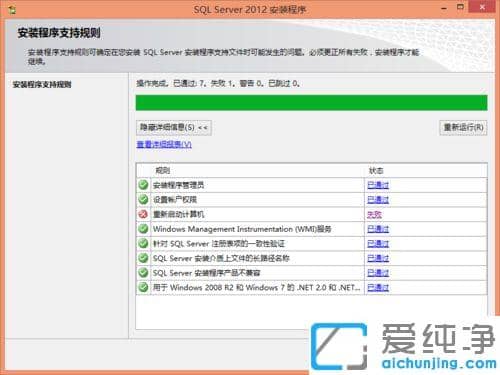Viewport: 500px width, 375px height.
Task: Open 已通过 link for Windows Management Instrumentation
Action: point(378,229)
